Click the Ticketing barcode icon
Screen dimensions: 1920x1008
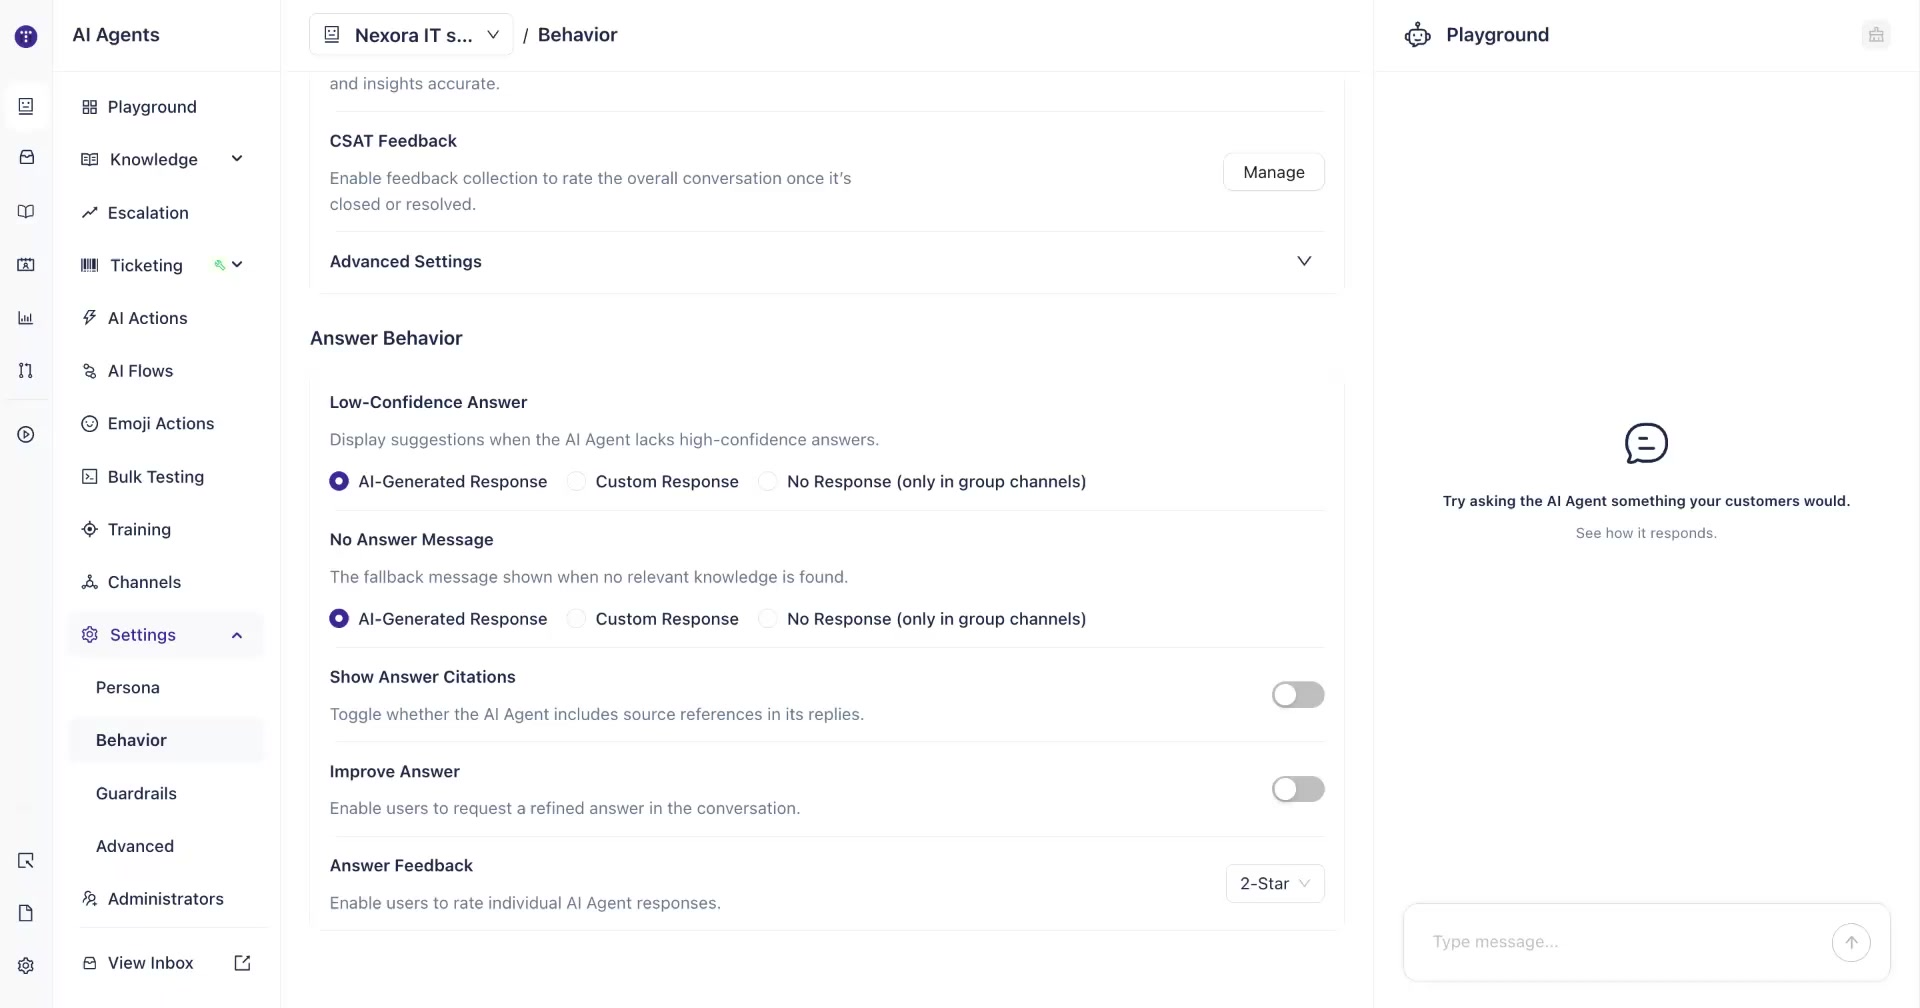90,265
